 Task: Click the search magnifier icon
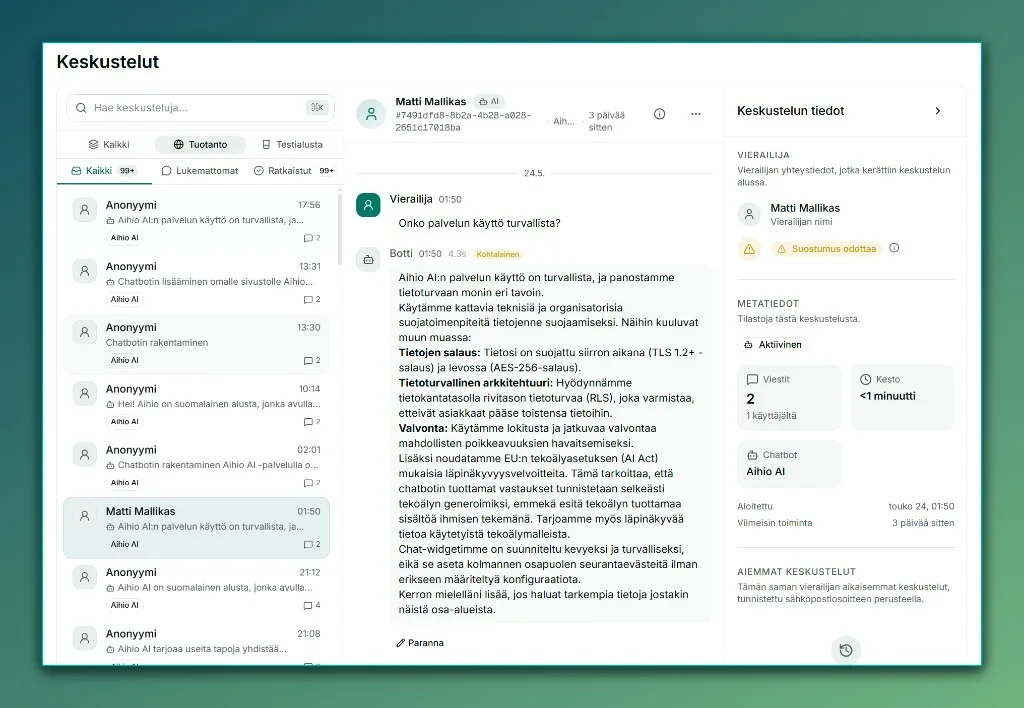point(81,108)
